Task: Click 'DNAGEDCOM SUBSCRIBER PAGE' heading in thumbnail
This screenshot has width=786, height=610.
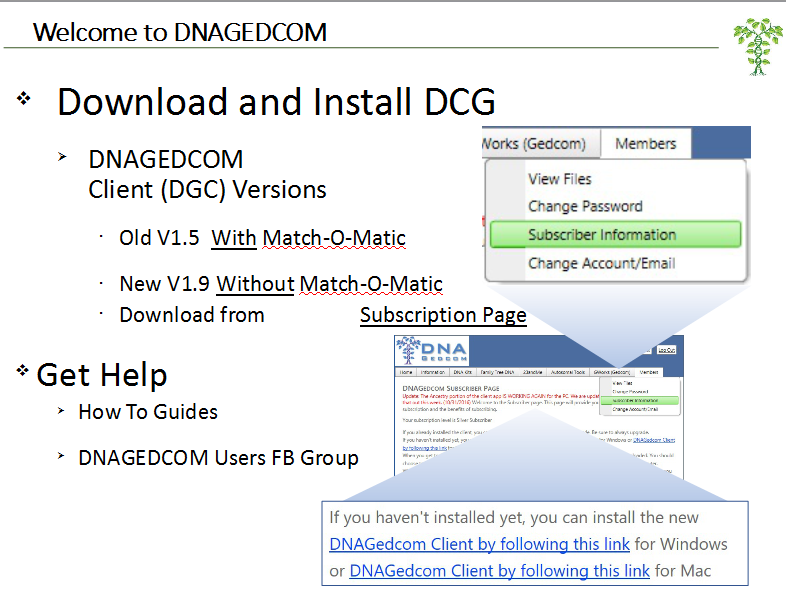Action: [x=451, y=388]
